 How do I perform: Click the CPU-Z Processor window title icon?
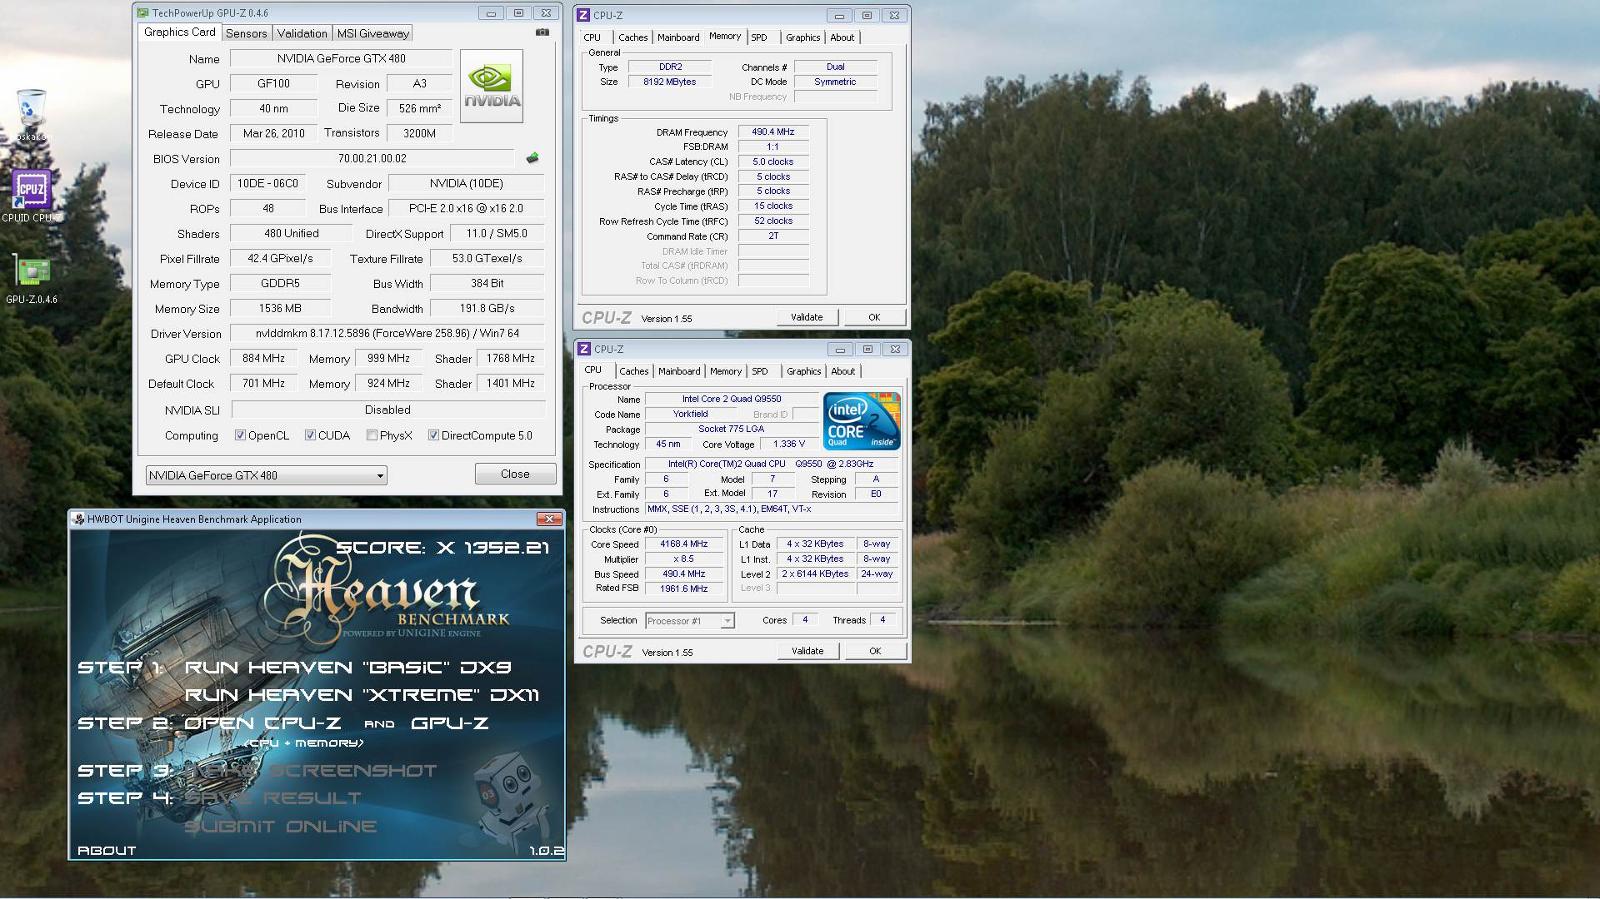584,349
